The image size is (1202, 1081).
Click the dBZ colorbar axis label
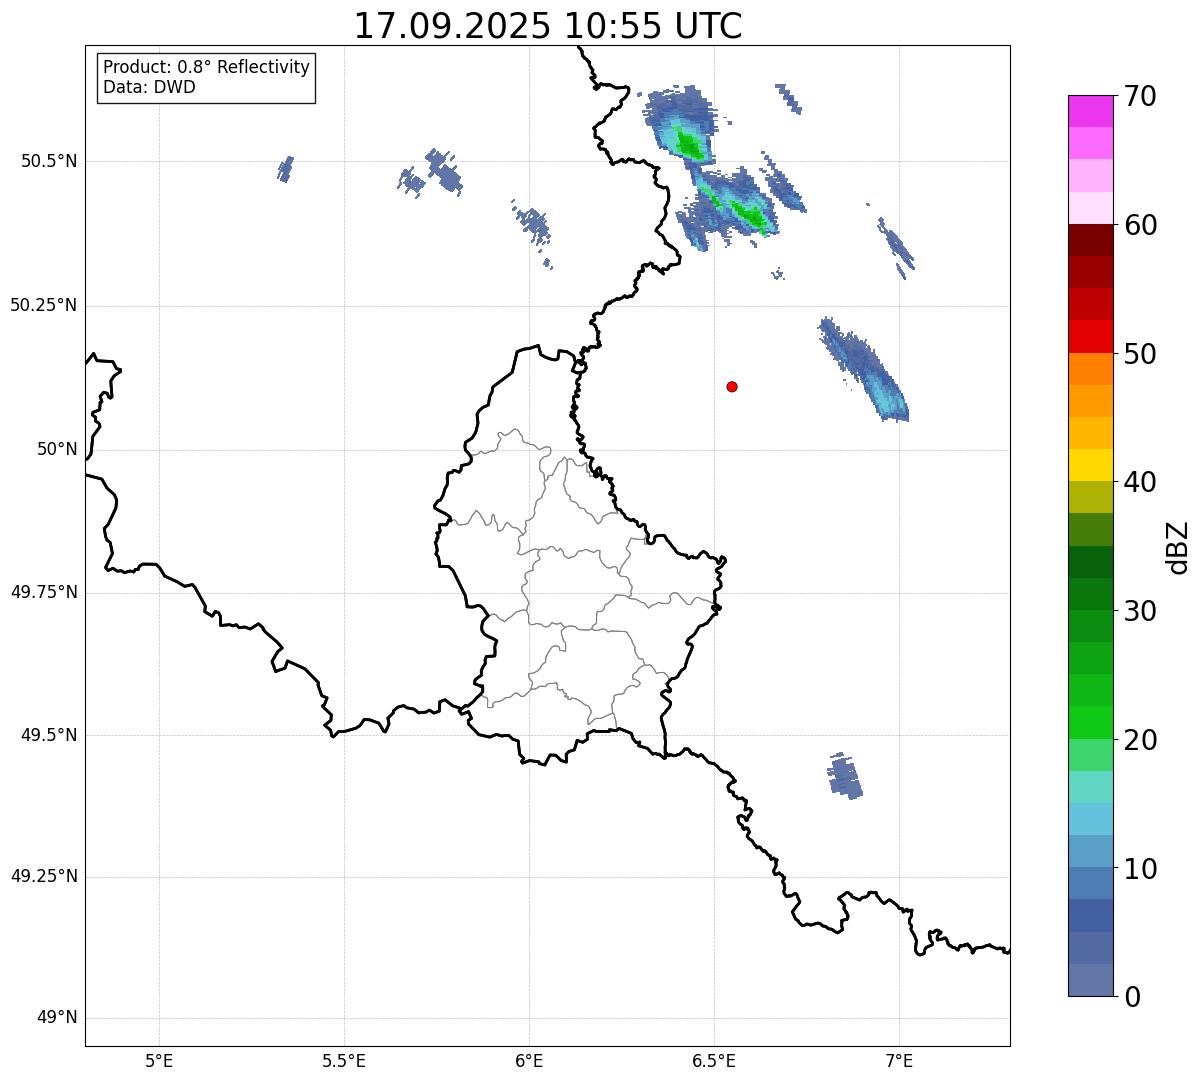coord(1178,547)
